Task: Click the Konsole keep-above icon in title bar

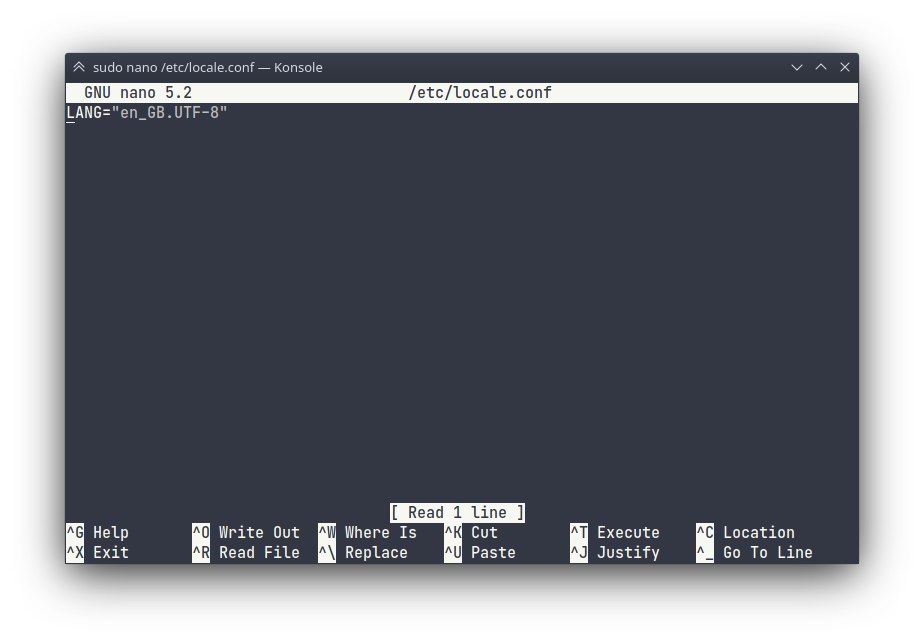Action: coord(79,67)
